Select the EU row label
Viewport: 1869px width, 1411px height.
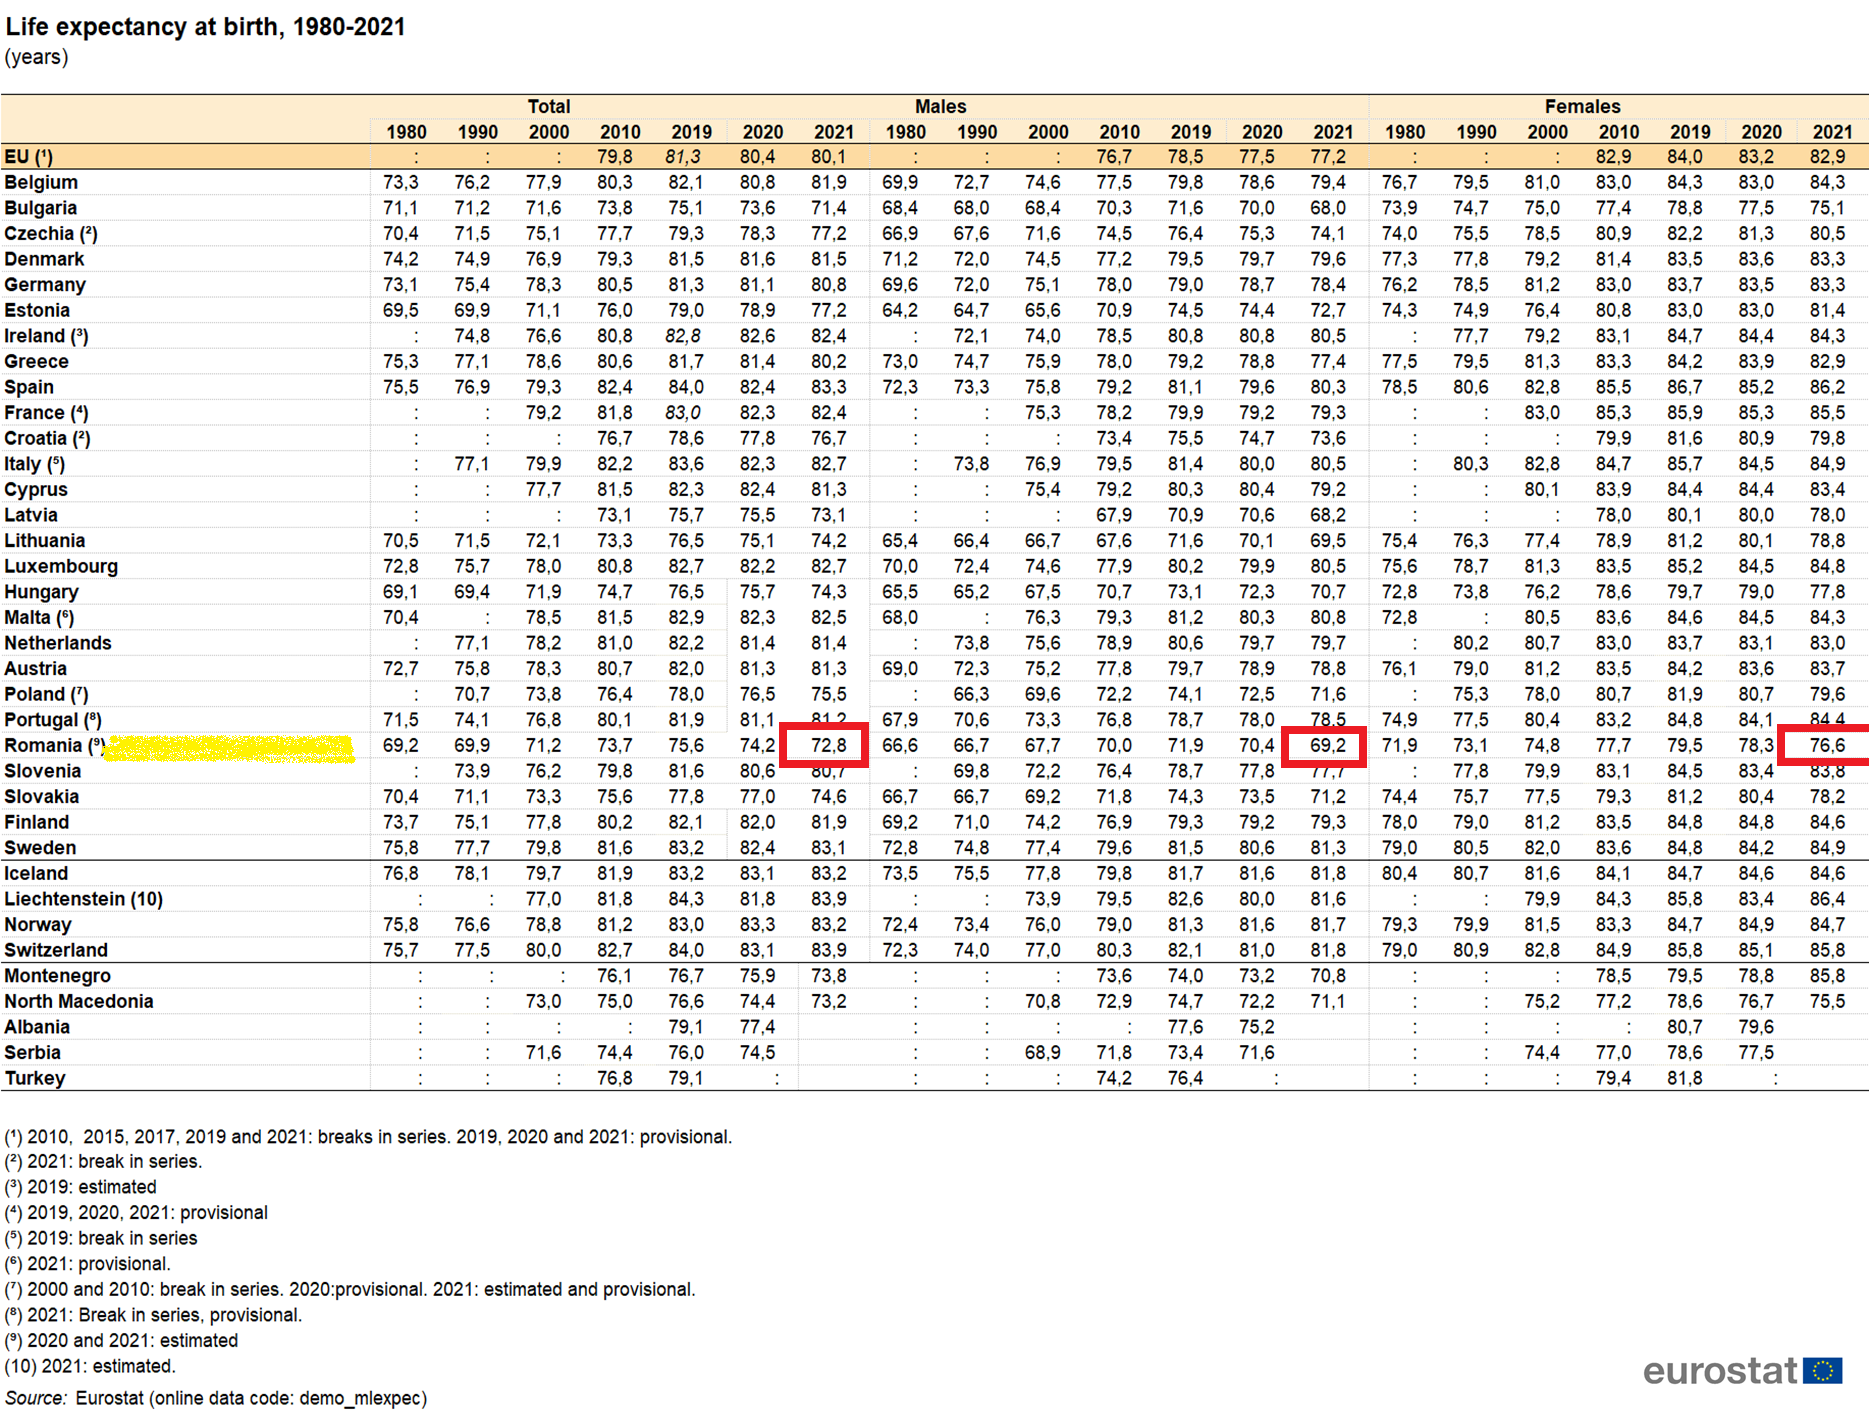[x=28, y=157]
